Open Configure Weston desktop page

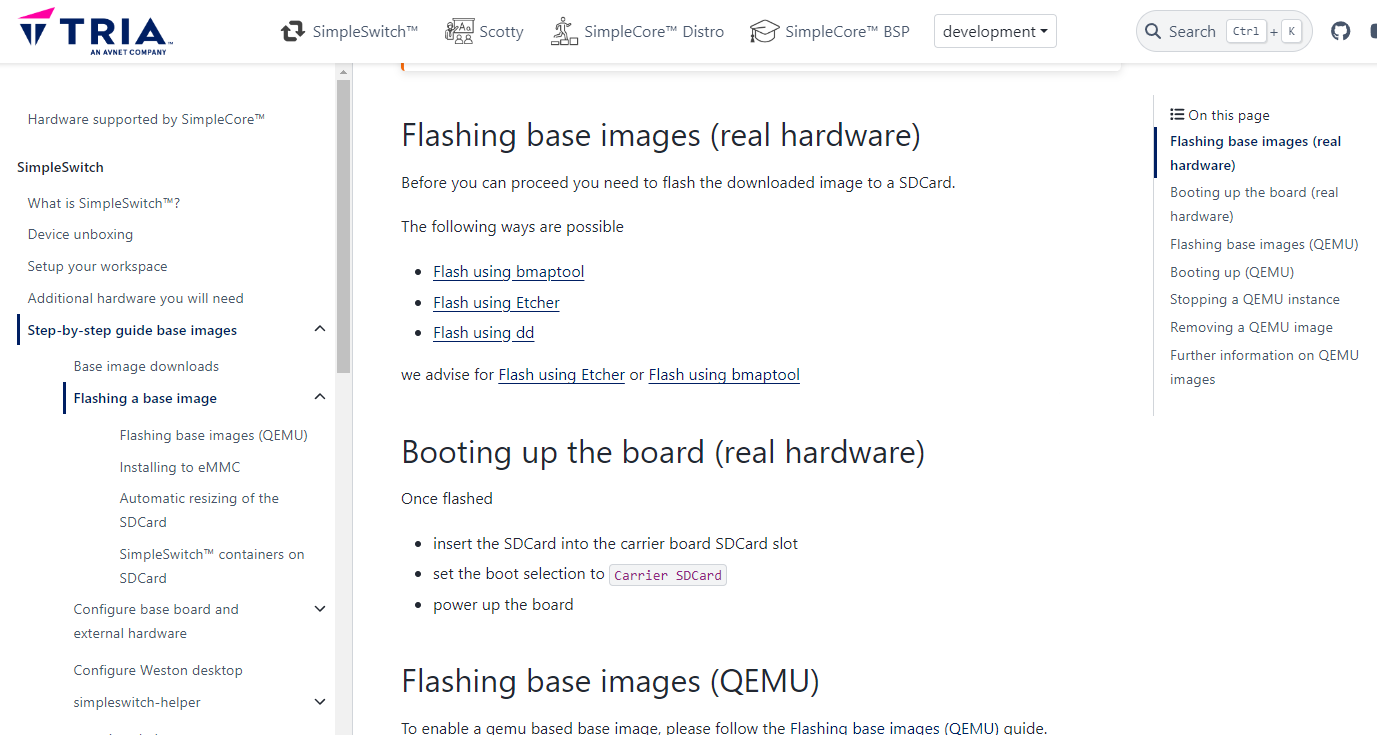click(158, 670)
